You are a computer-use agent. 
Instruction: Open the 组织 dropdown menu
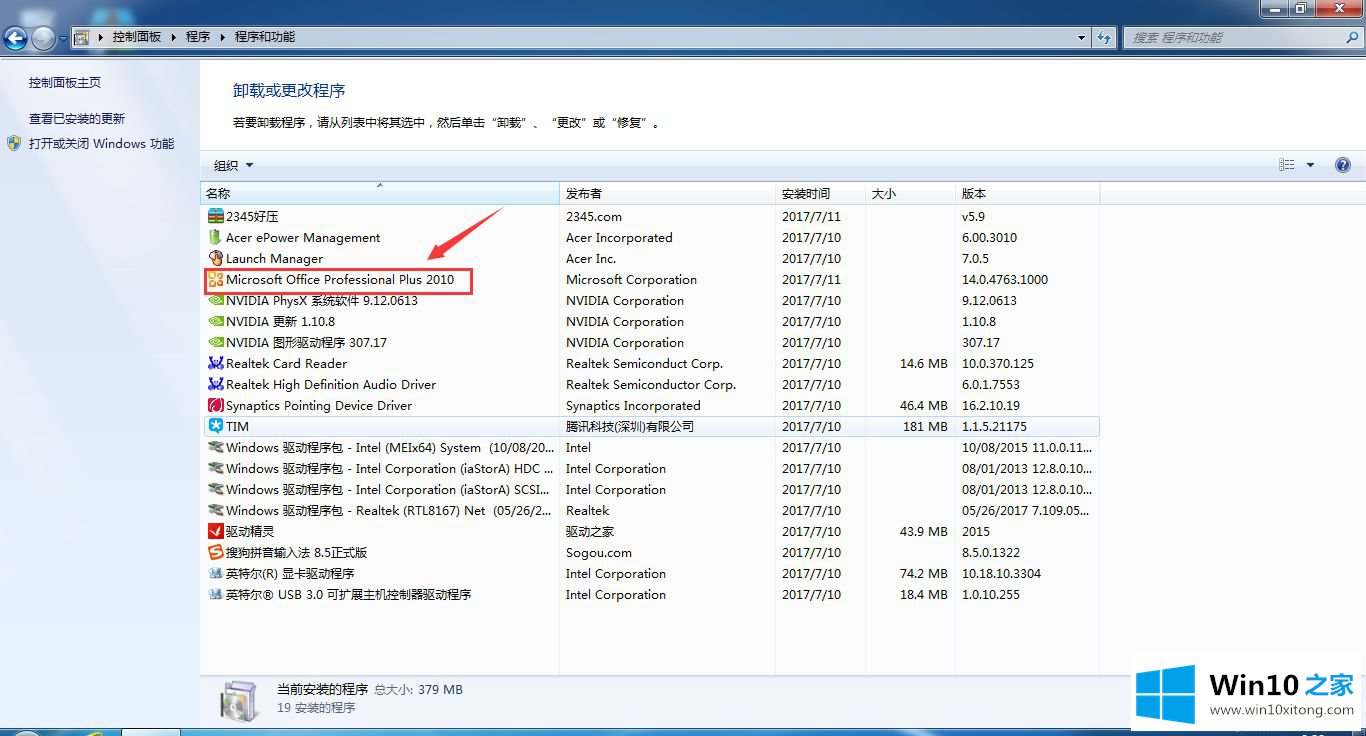pos(233,165)
